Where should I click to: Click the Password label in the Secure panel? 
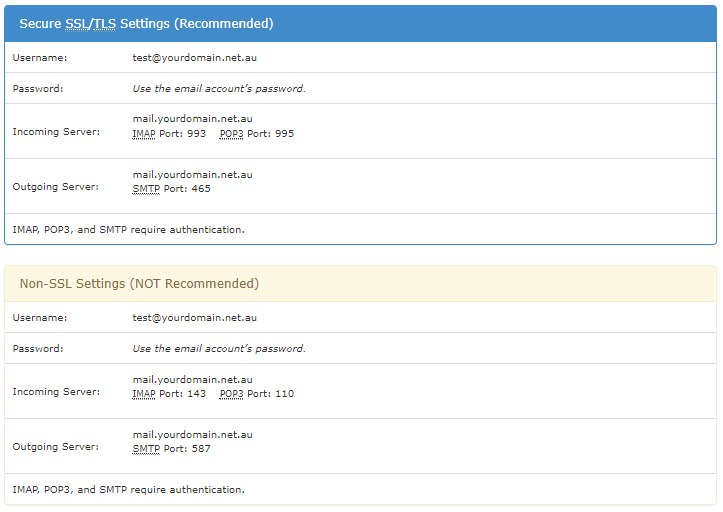38,89
